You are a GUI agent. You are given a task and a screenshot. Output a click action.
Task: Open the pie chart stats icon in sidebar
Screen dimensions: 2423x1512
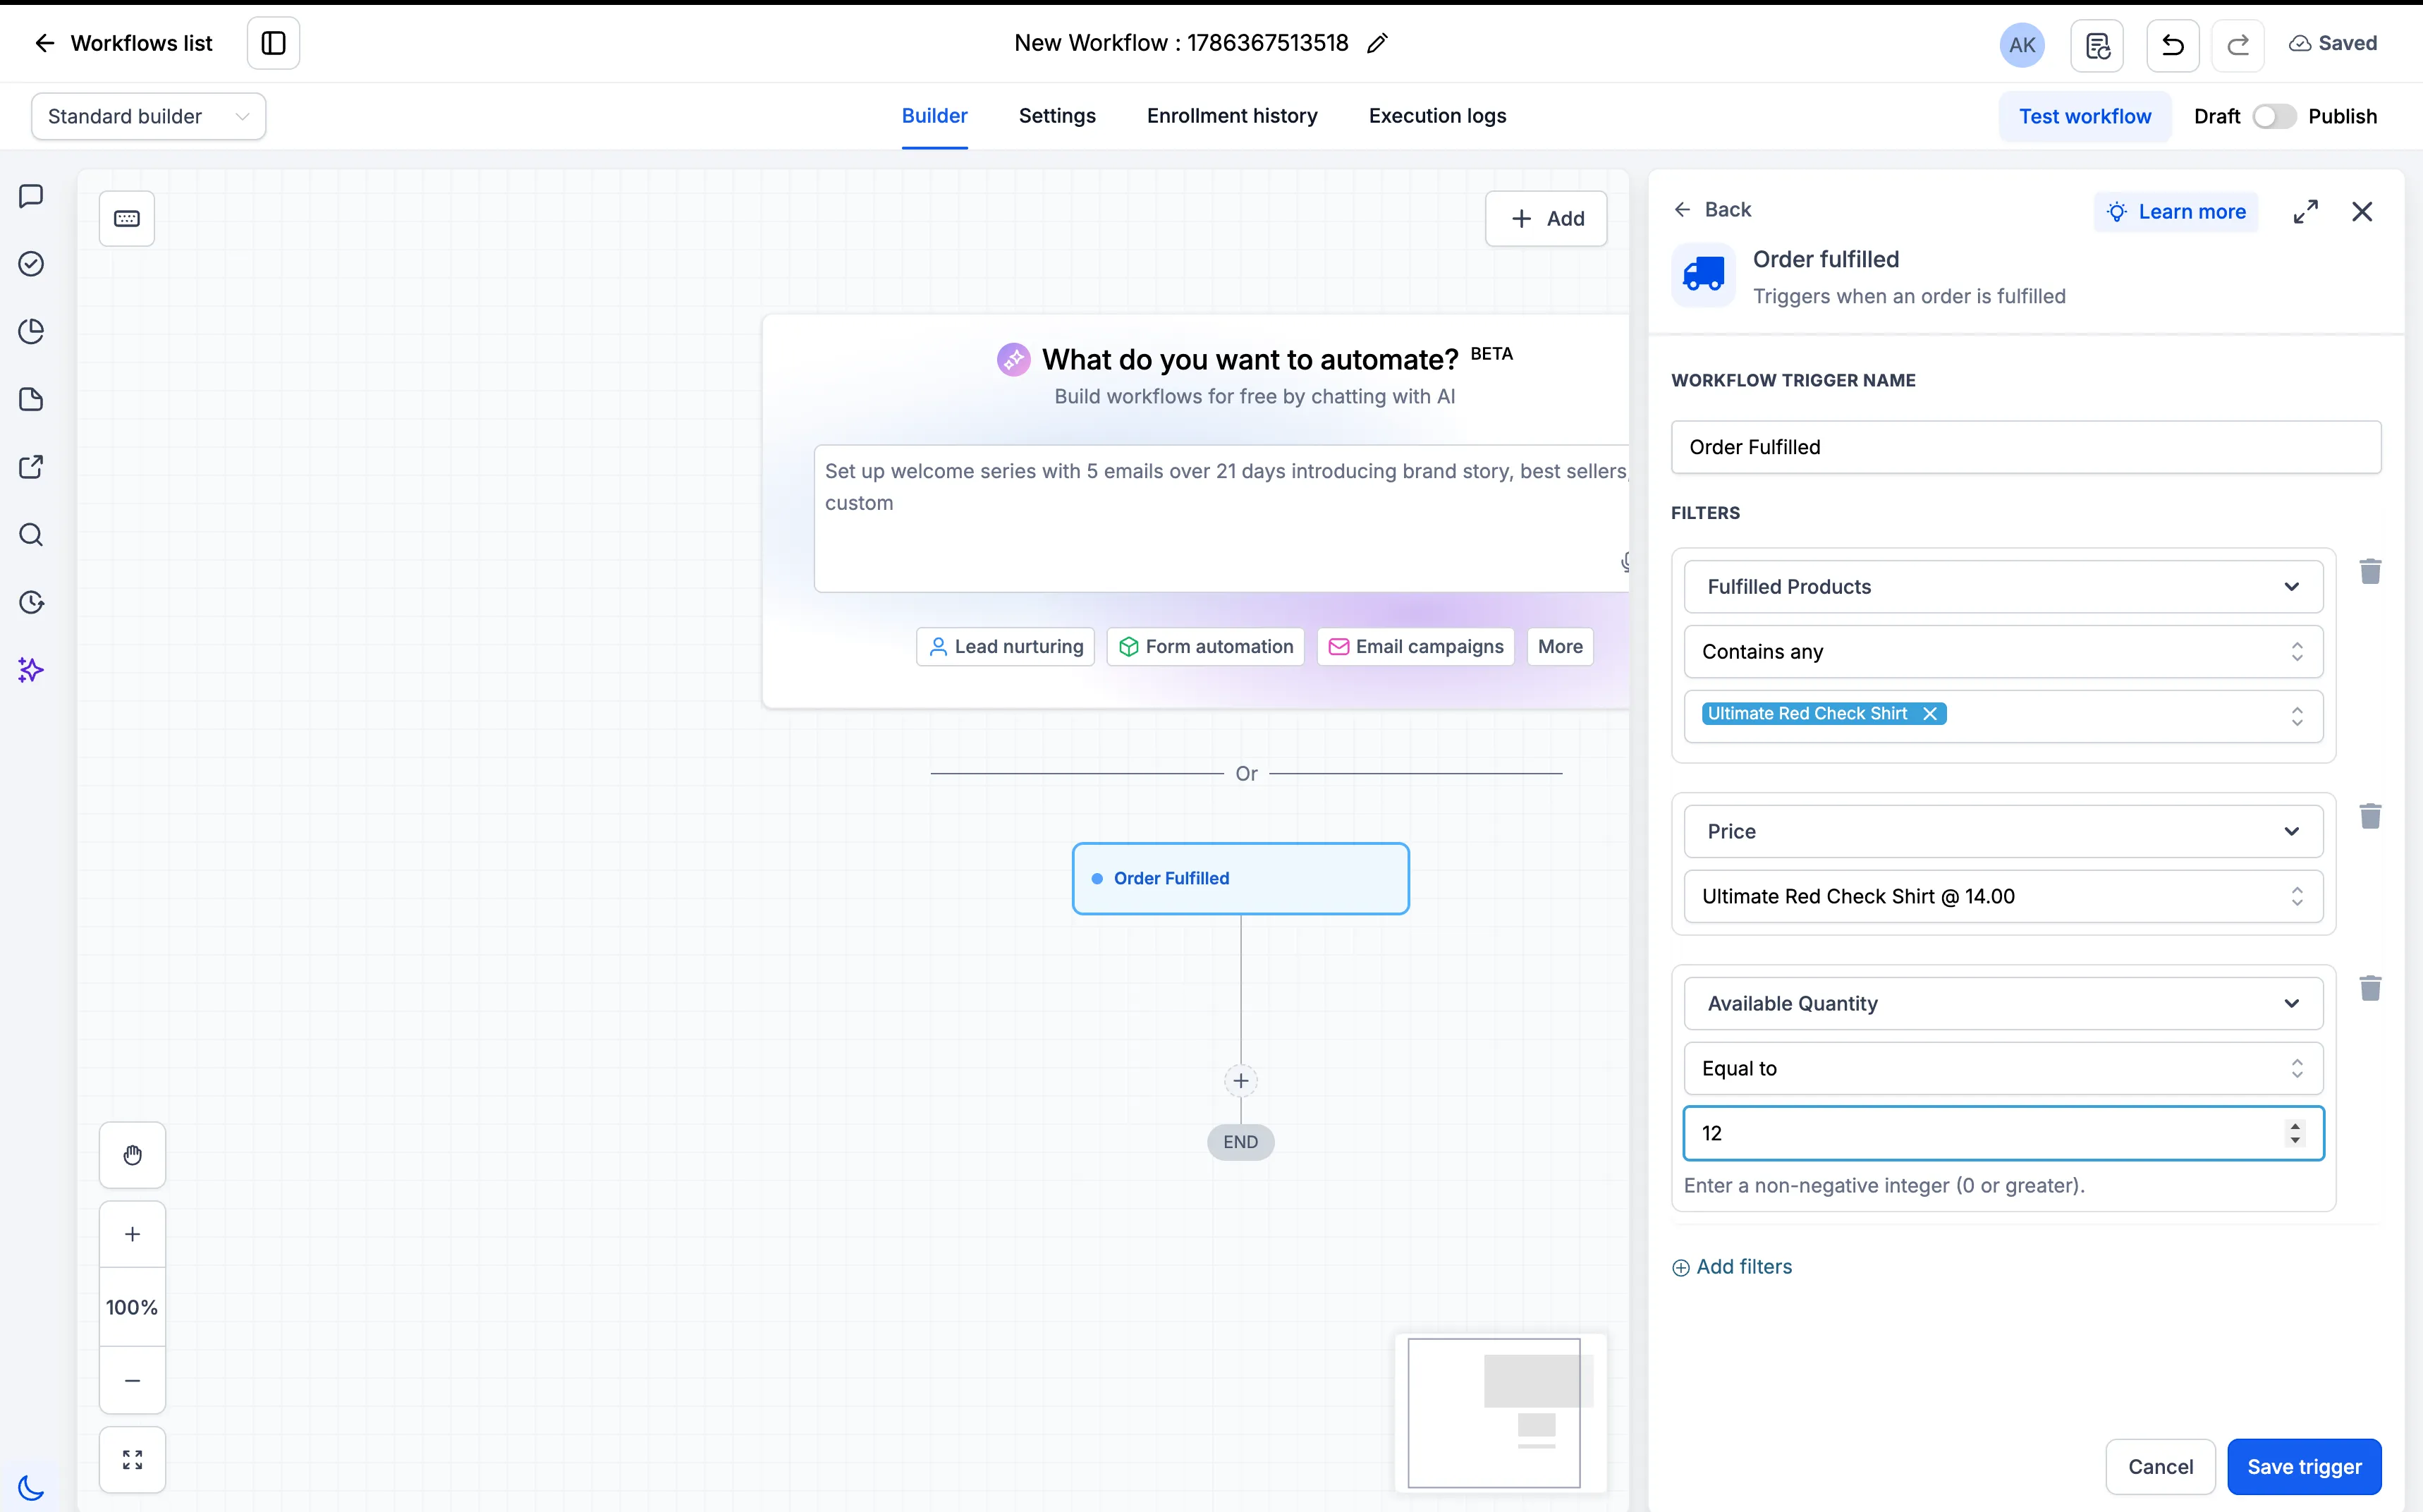tap(31, 331)
